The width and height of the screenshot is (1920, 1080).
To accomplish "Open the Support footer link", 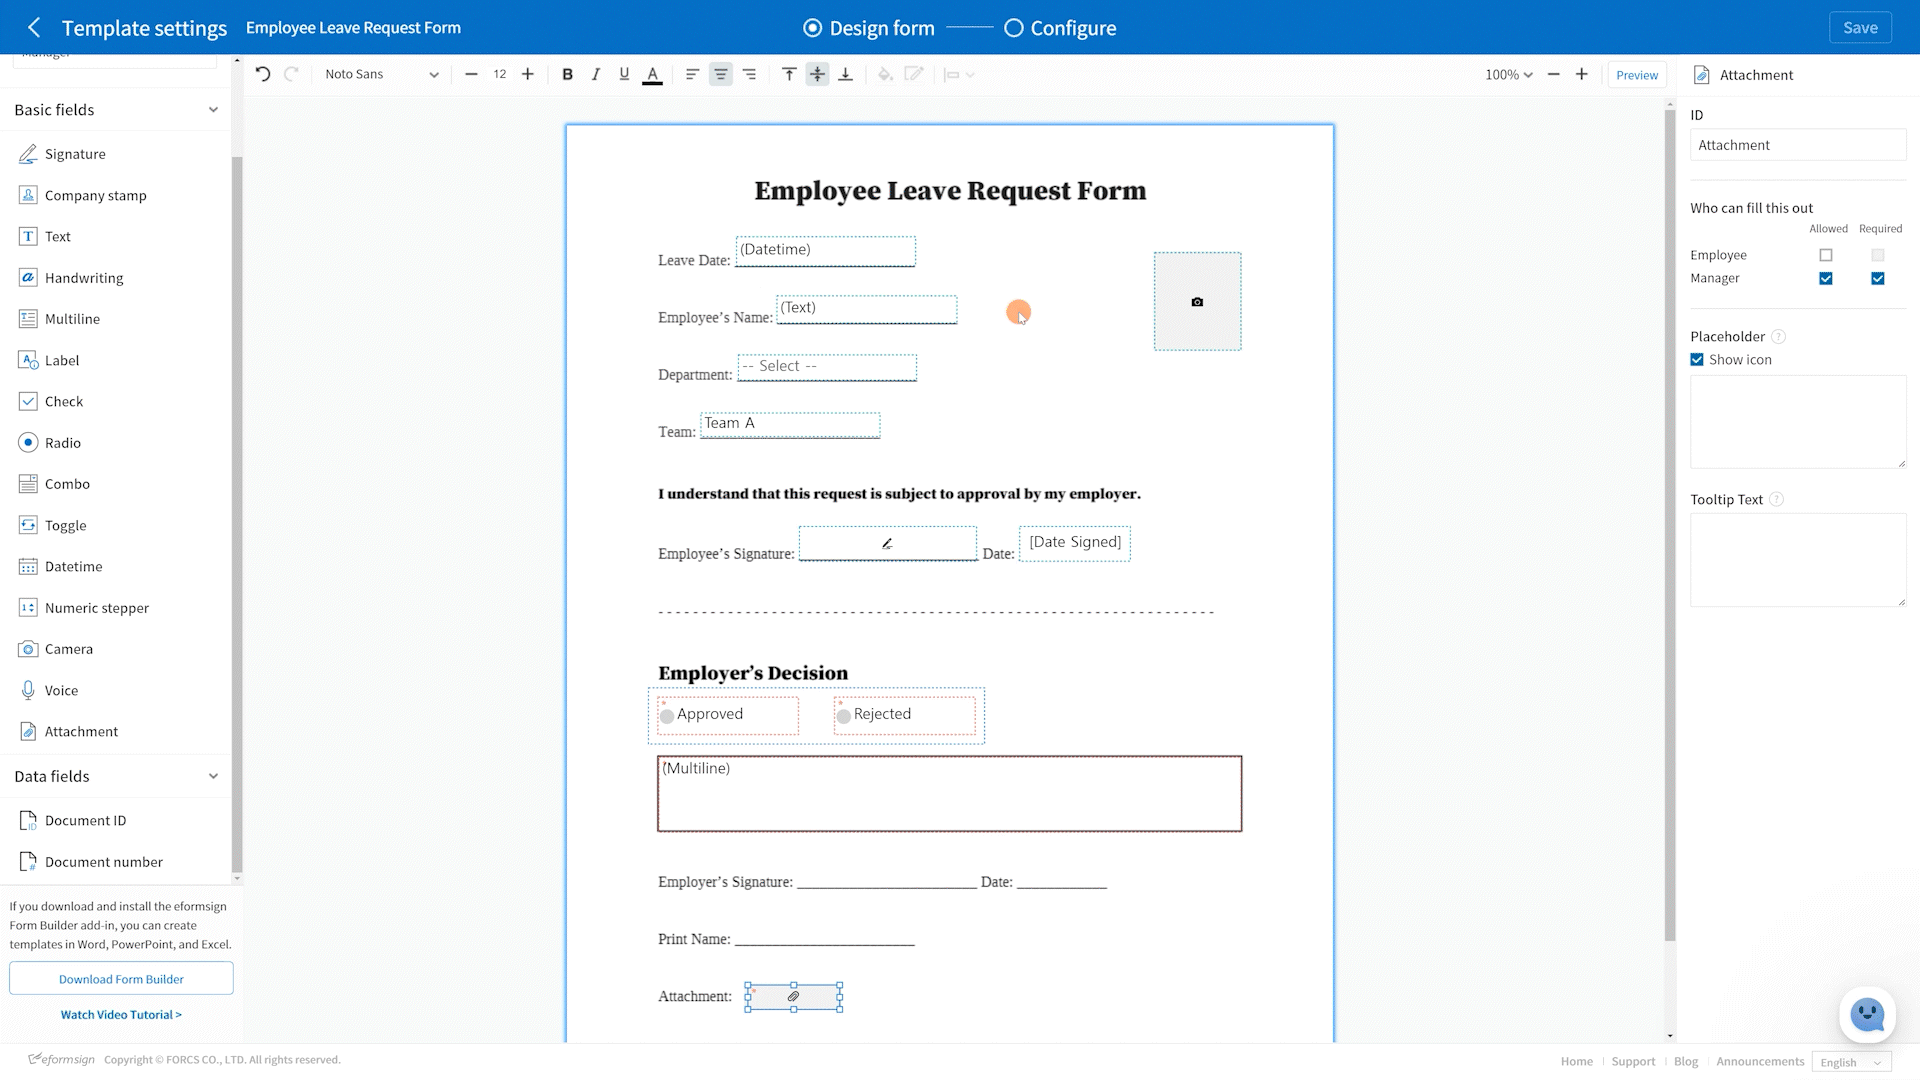I will (1633, 1062).
